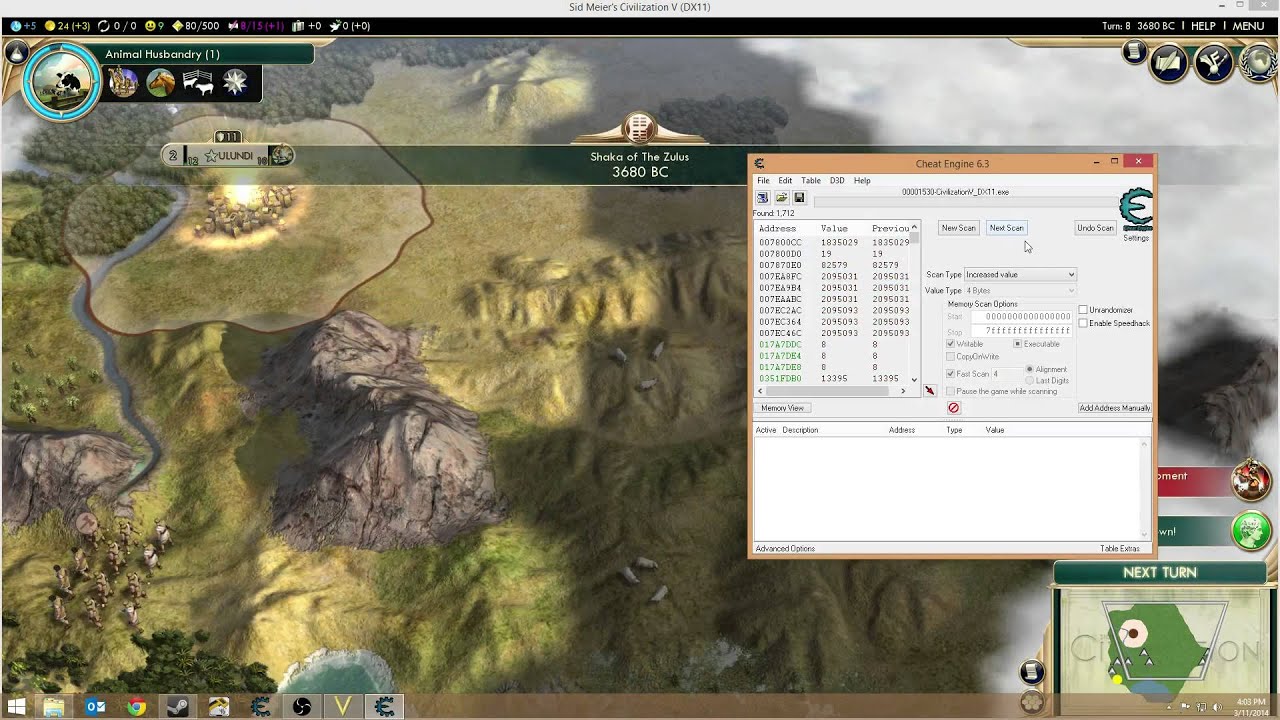Click the Stop address input field
The width and height of the screenshot is (1280, 720).
(x=1022, y=330)
